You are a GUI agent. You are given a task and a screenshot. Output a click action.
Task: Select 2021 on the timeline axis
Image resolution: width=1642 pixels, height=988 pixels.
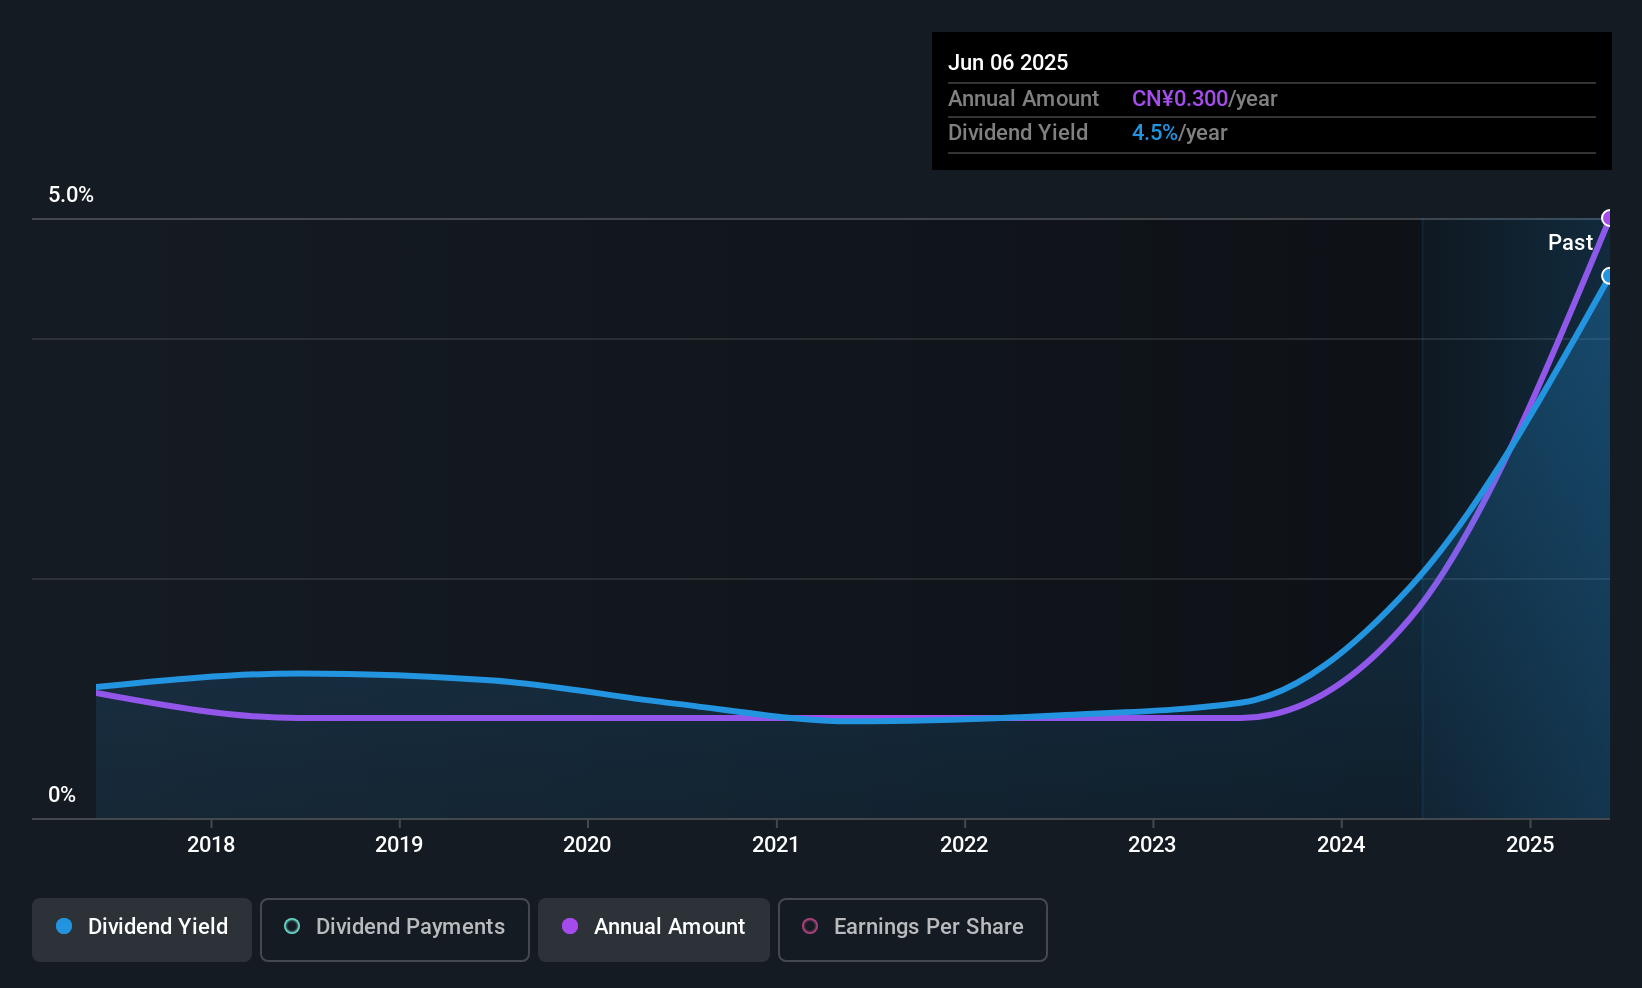click(x=776, y=844)
